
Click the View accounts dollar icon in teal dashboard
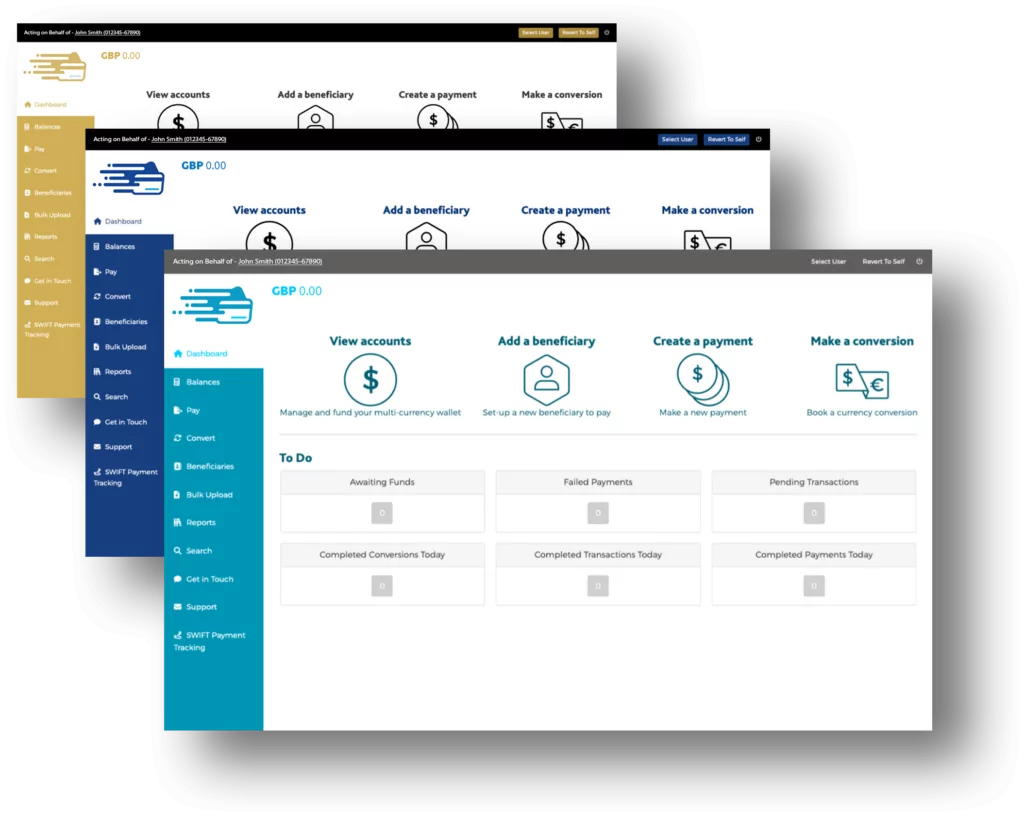pyautogui.click(x=370, y=380)
